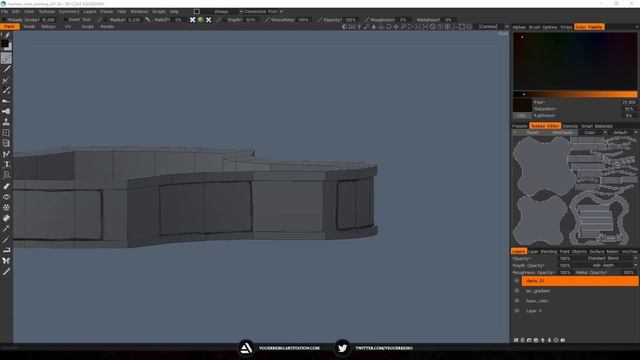Viewport: 640px width, 360px height.
Task: Open the Camera dropdown
Action: tap(493, 27)
